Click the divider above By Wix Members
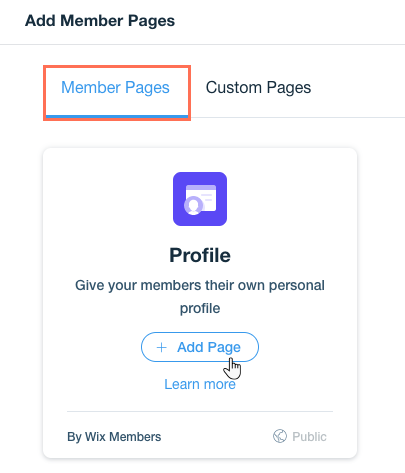The height and width of the screenshot is (473, 405). point(200,411)
